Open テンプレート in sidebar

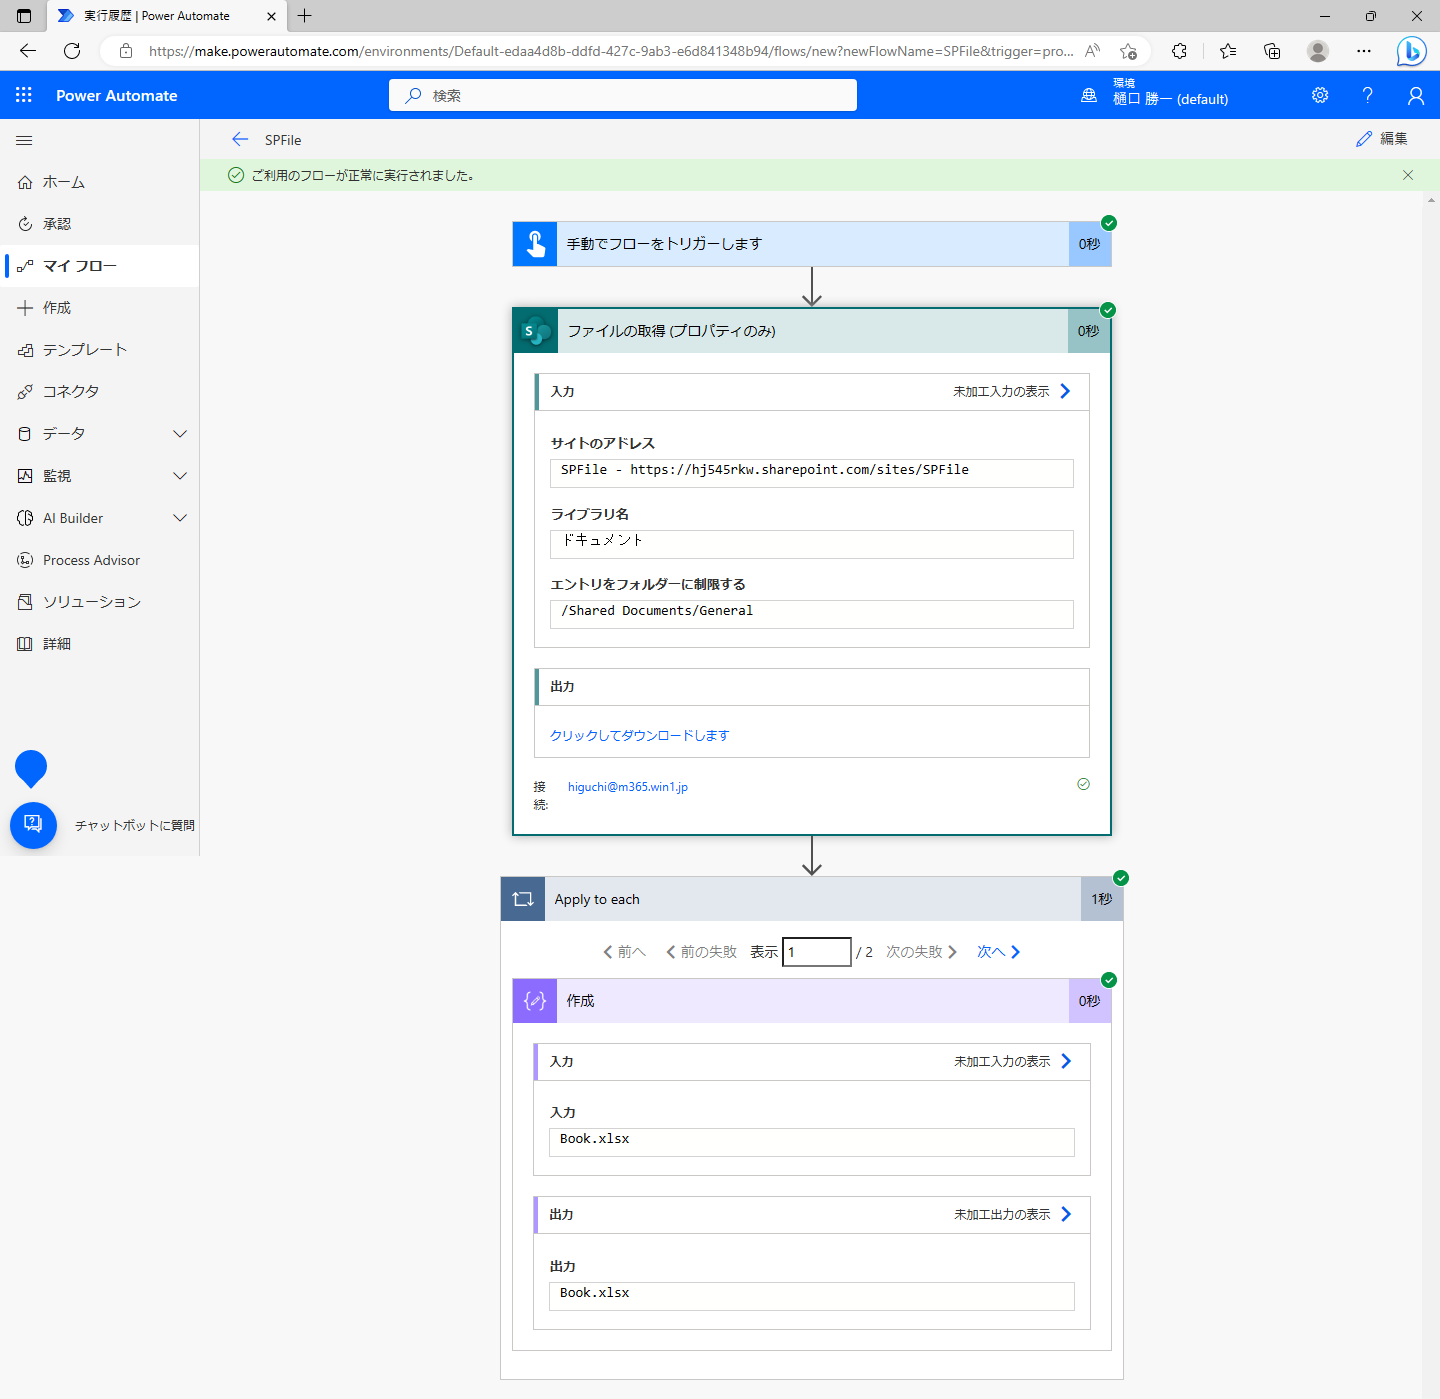(100, 350)
